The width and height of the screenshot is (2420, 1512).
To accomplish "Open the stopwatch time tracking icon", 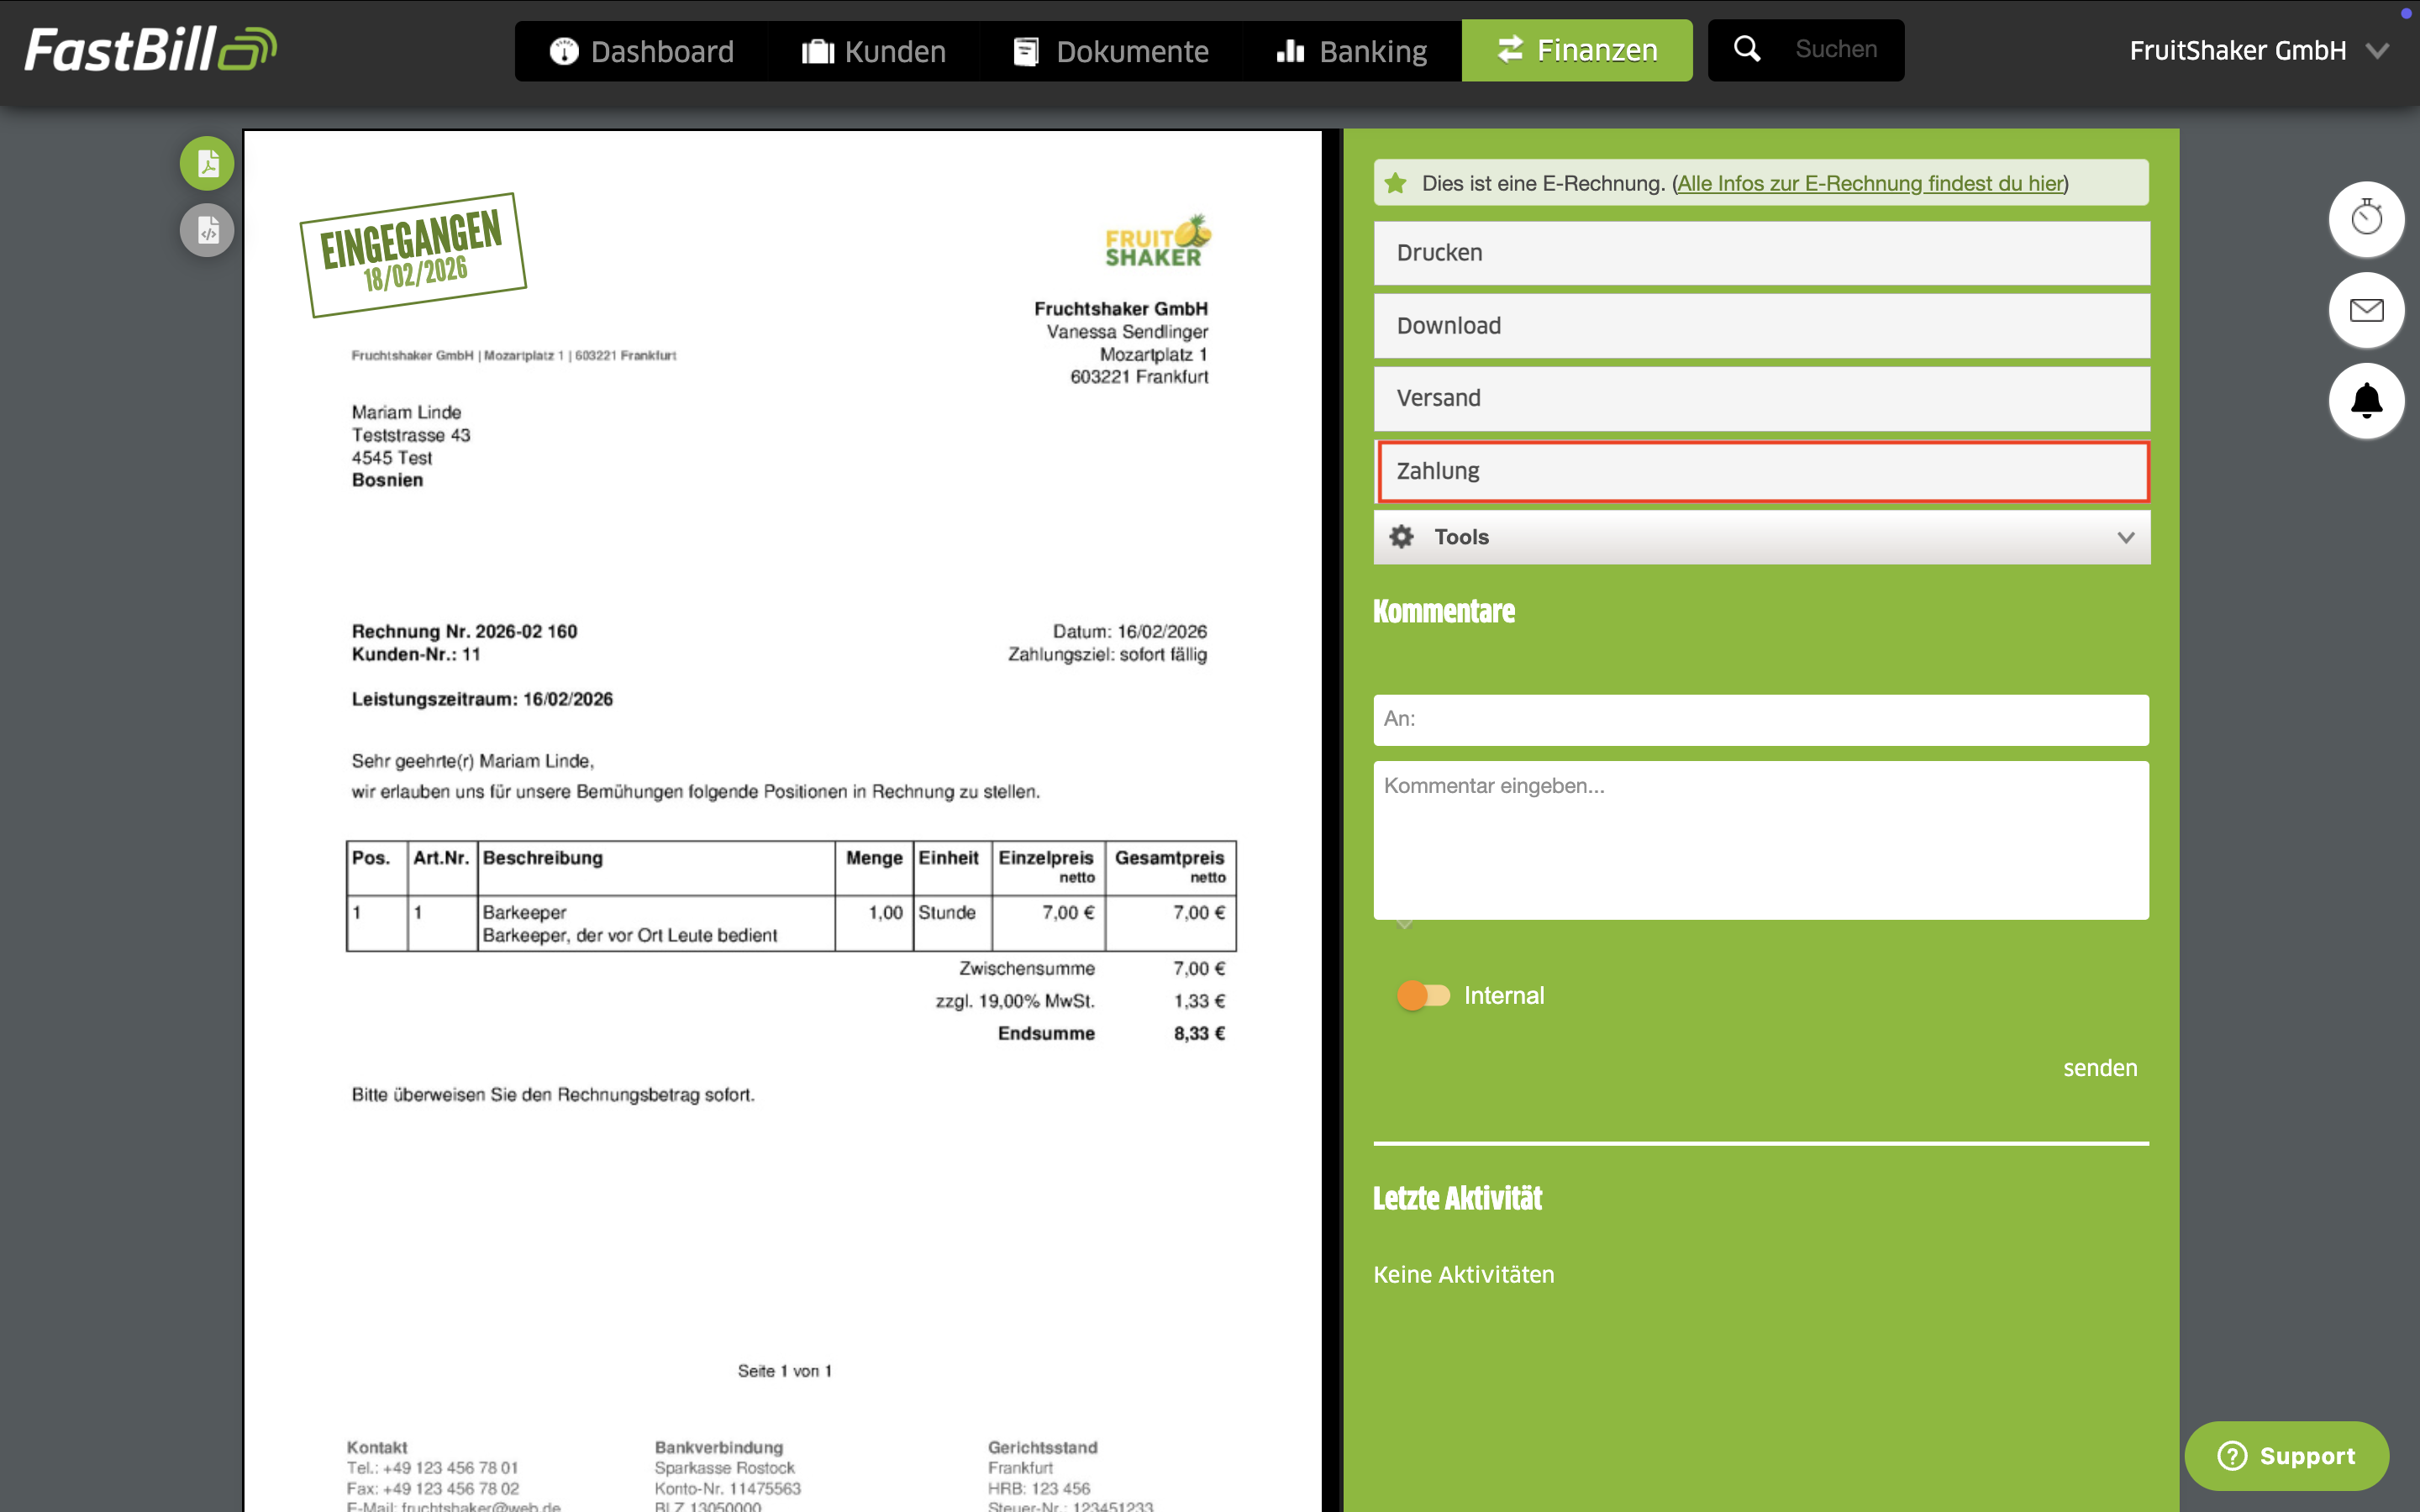I will point(2366,218).
